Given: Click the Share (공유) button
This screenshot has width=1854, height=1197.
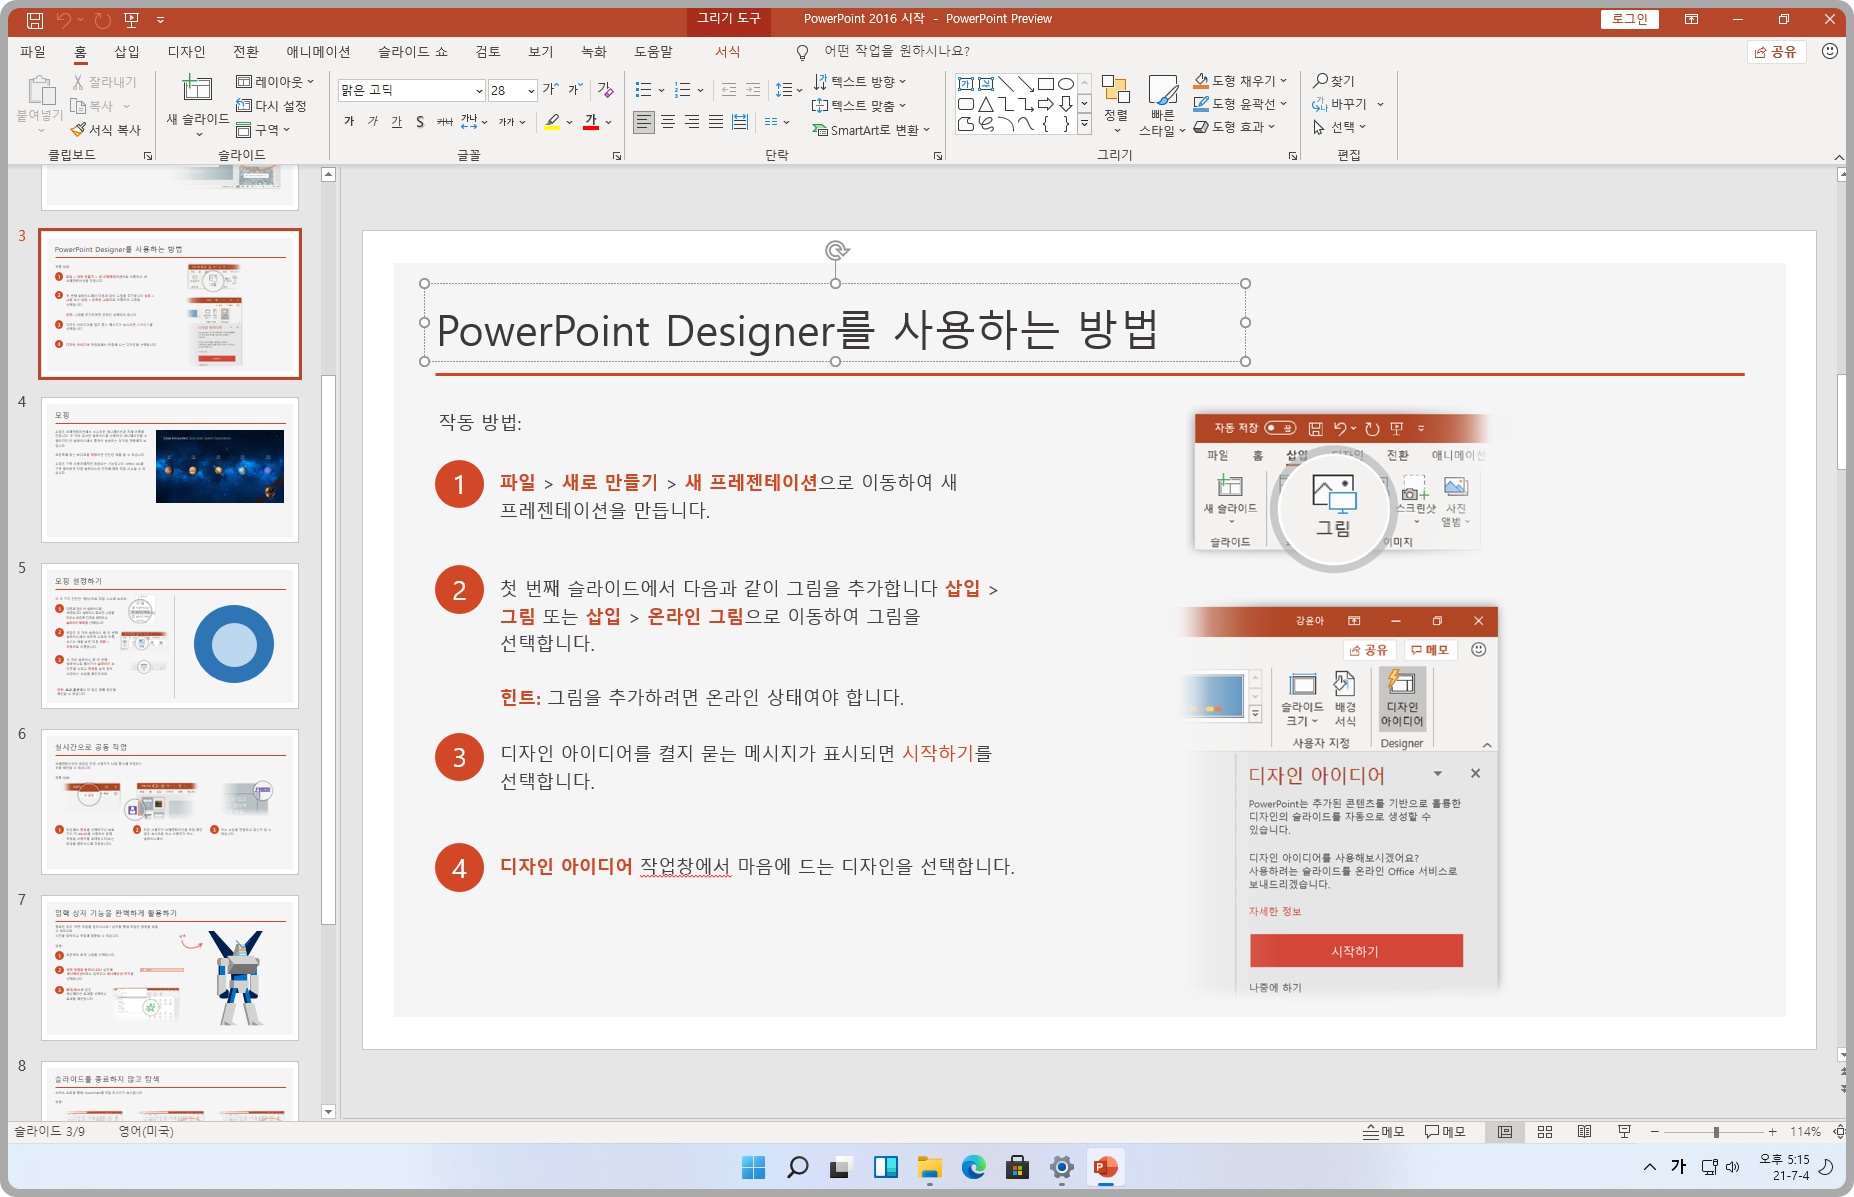Looking at the screenshot, I should point(1776,52).
